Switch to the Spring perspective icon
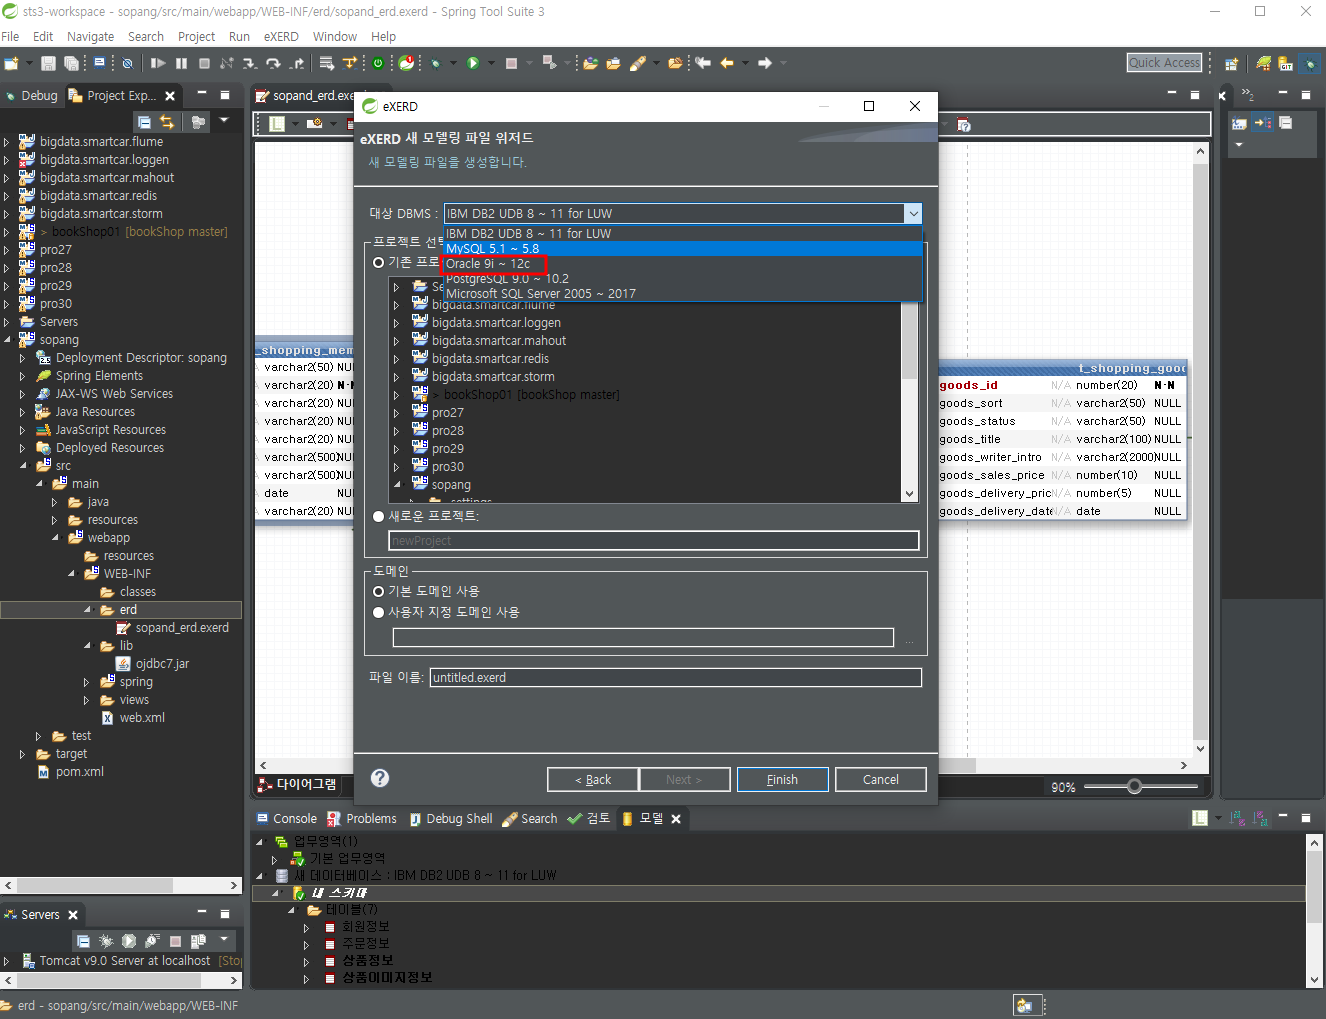This screenshot has height=1019, width=1326. pos(1263,63)
